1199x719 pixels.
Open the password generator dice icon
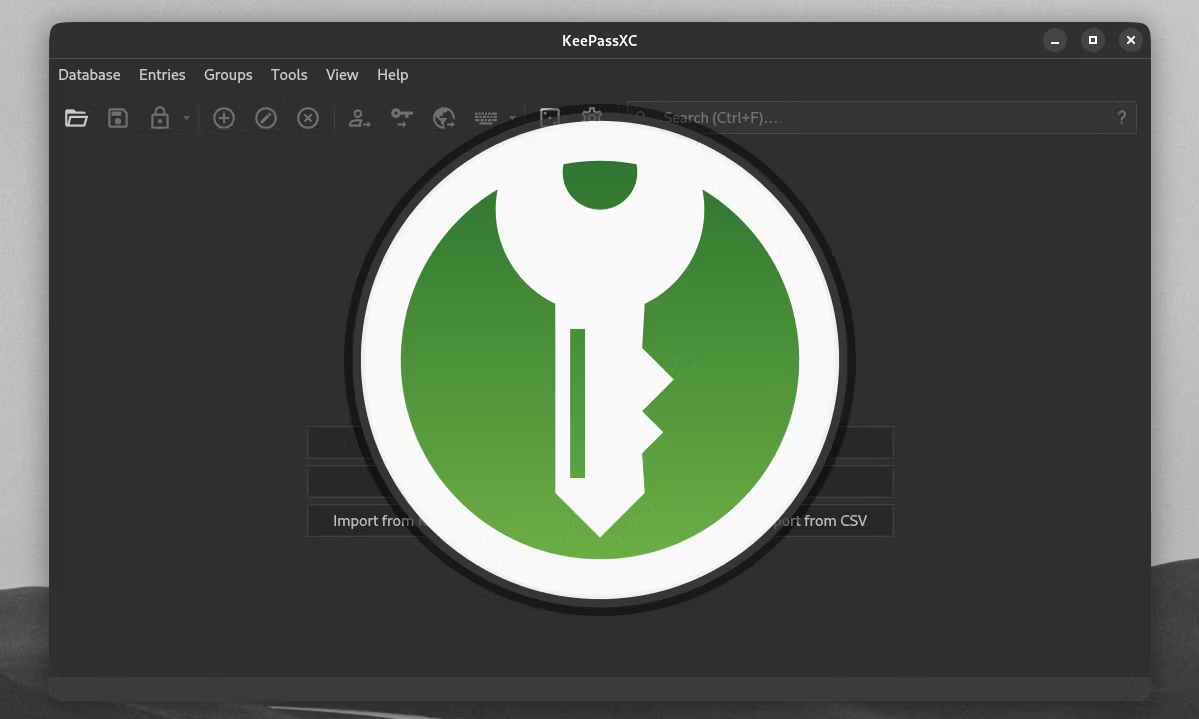coord(549,117)
